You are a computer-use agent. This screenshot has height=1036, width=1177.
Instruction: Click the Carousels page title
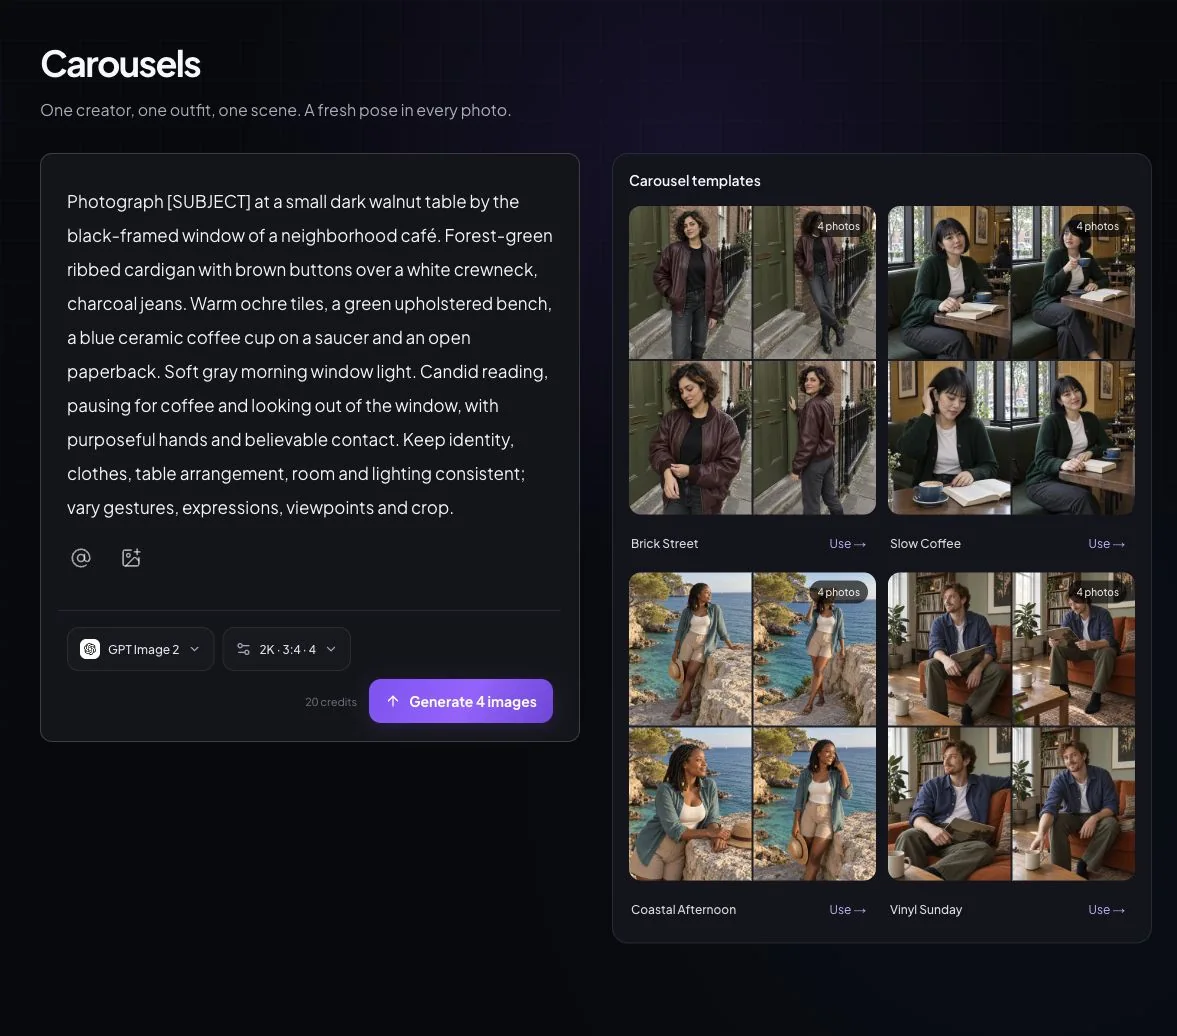click(121, 64)
